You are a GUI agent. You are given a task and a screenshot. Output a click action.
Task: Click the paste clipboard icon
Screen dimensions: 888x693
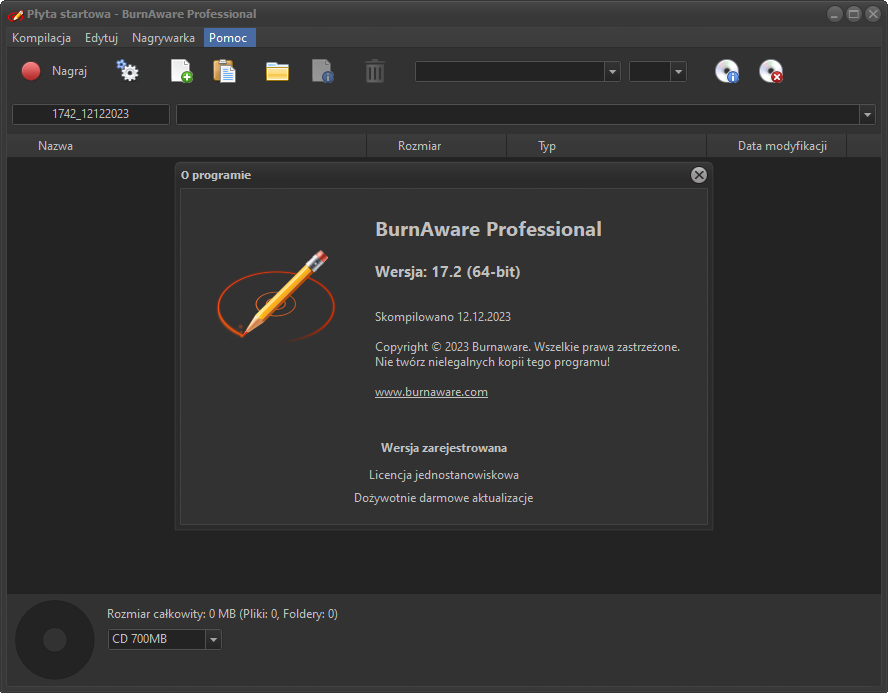point(224,71)
